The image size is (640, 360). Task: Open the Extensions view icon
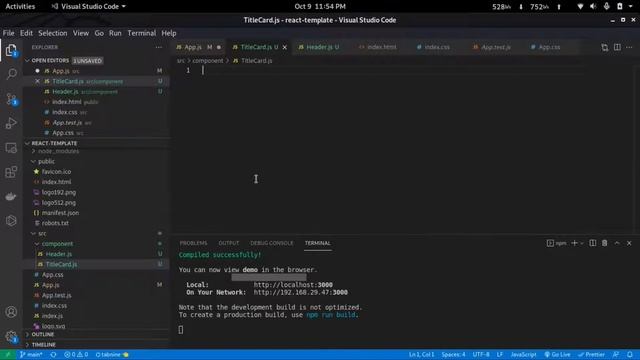11,172
